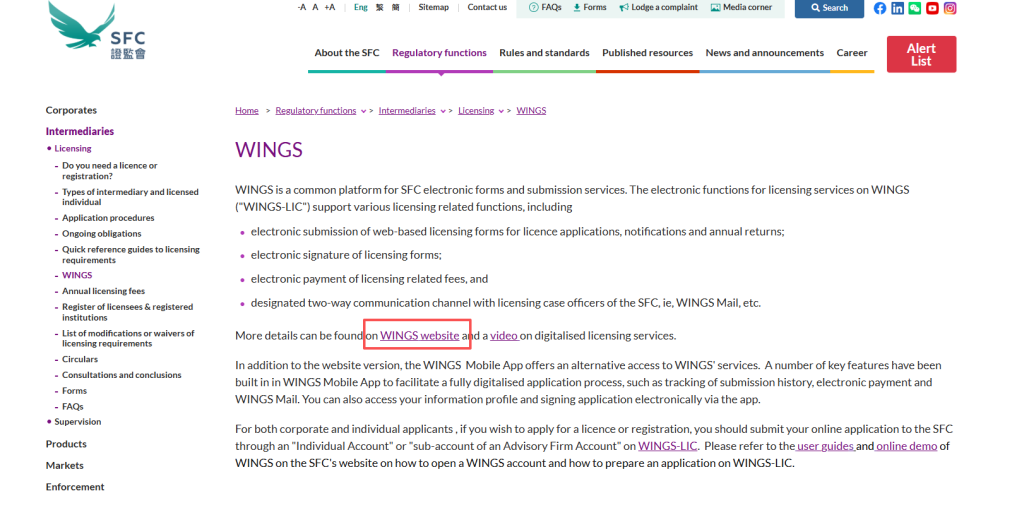Open the SFC LinkedIn icon
Screen dimensions: 1024x508
click(x=897, y=8)
